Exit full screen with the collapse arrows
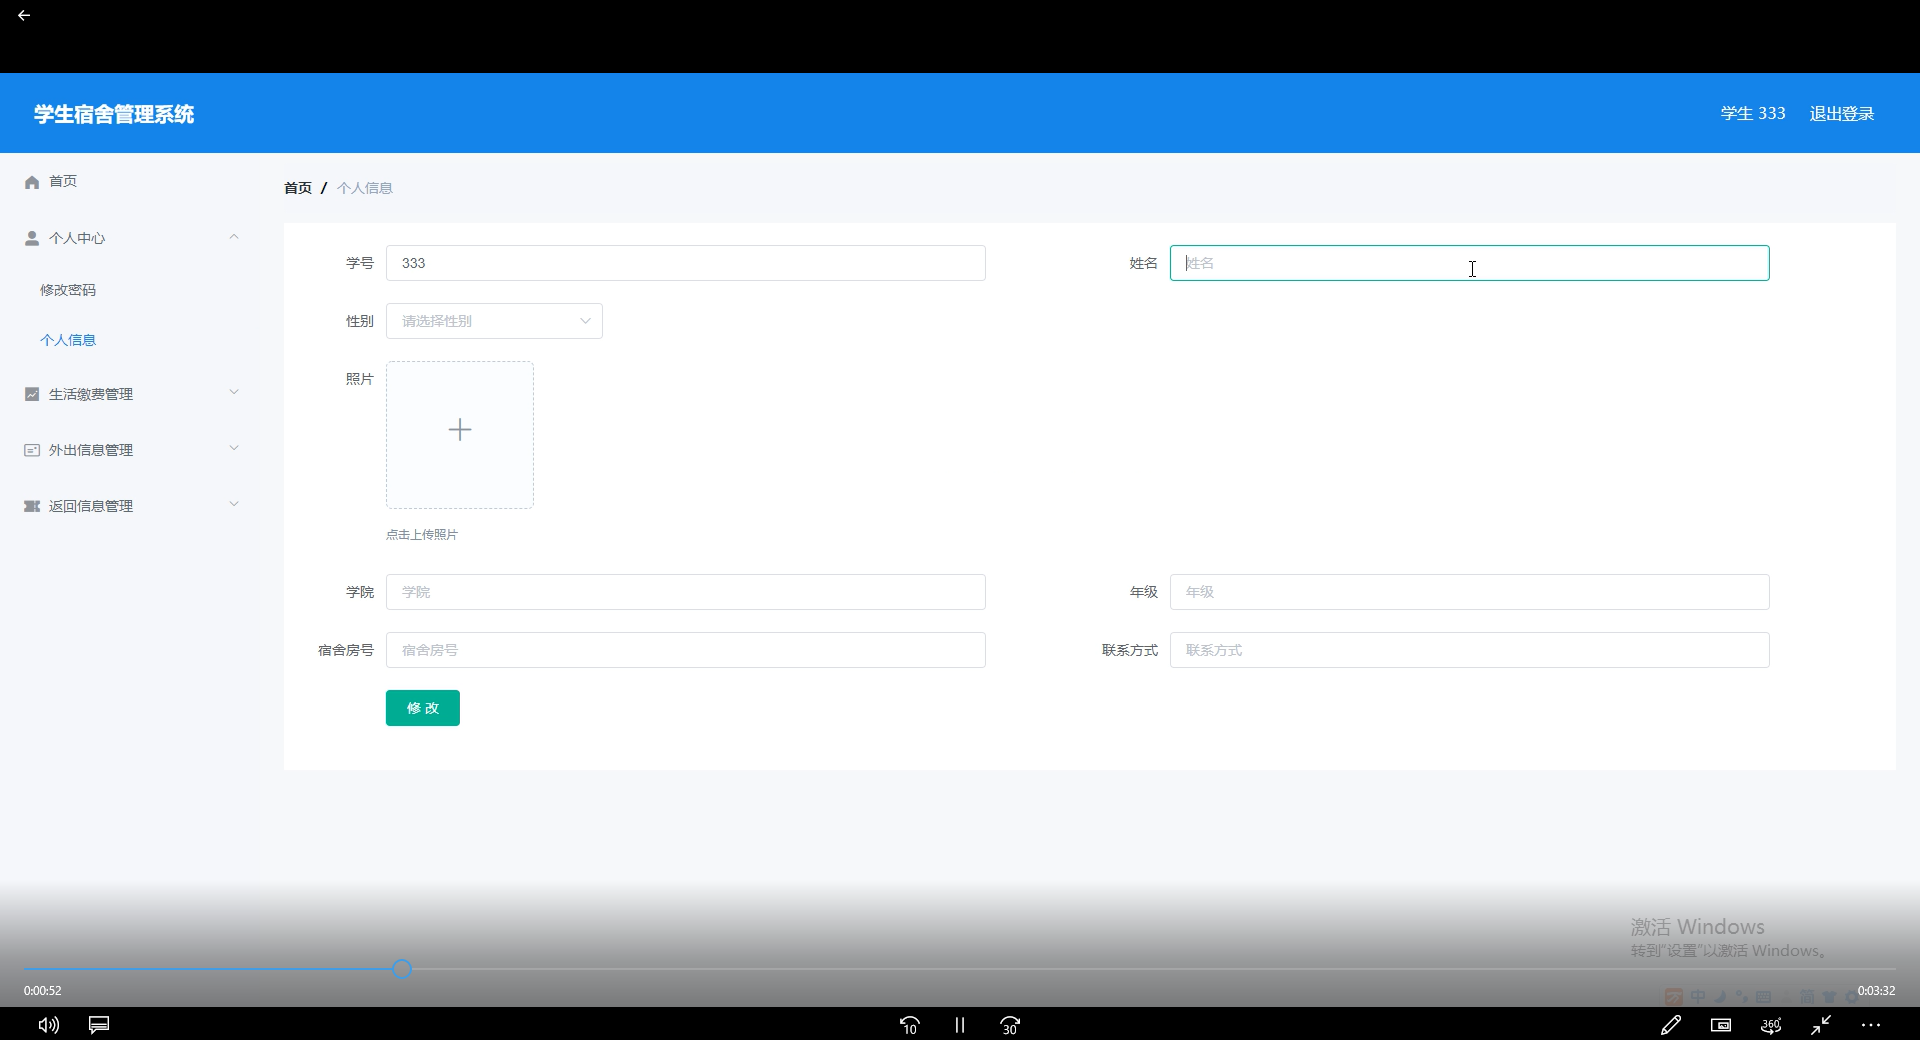This screenshot has width=1920, height=1040. pos(1821,1025)
